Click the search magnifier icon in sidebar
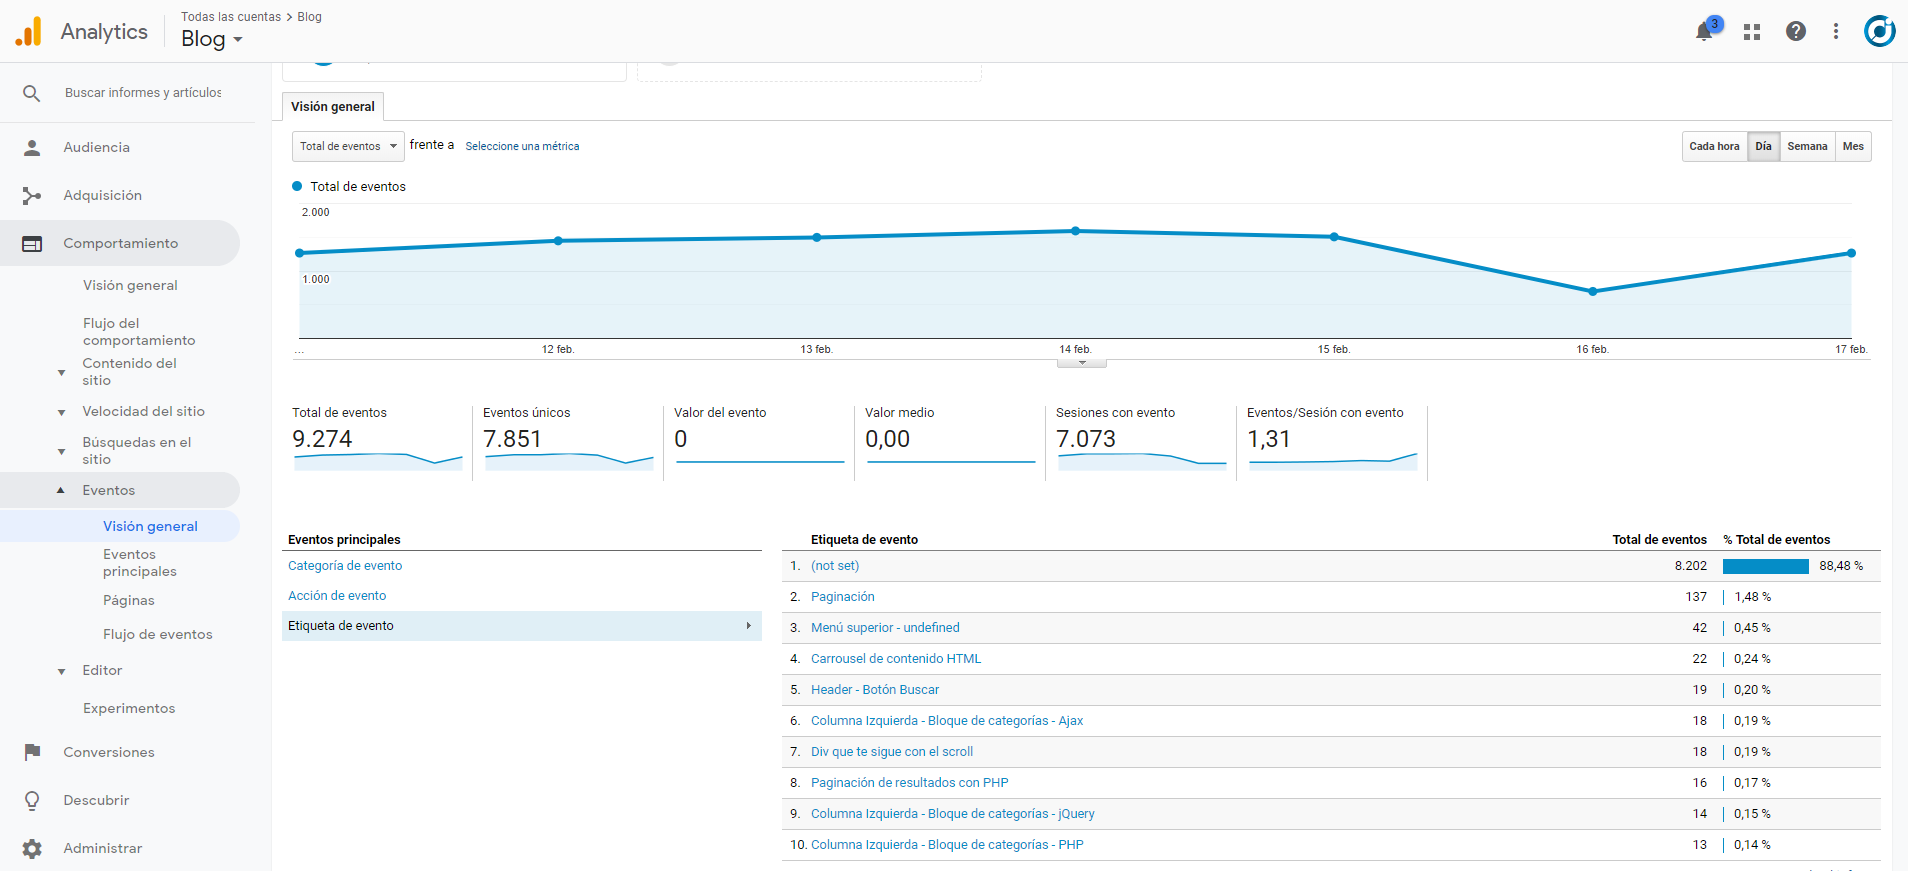 tap(32, 93)
